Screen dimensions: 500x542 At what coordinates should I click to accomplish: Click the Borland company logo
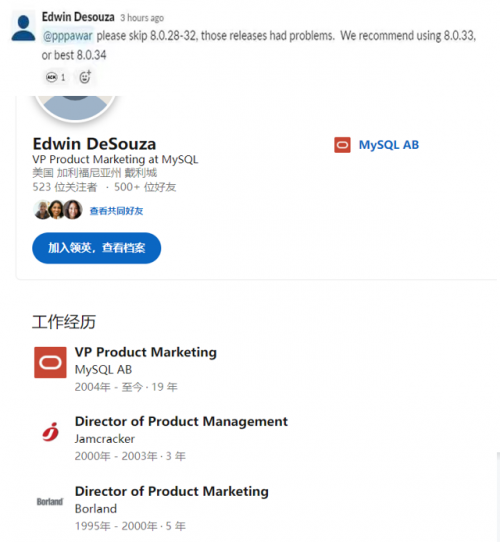click(x=50, y=502)
